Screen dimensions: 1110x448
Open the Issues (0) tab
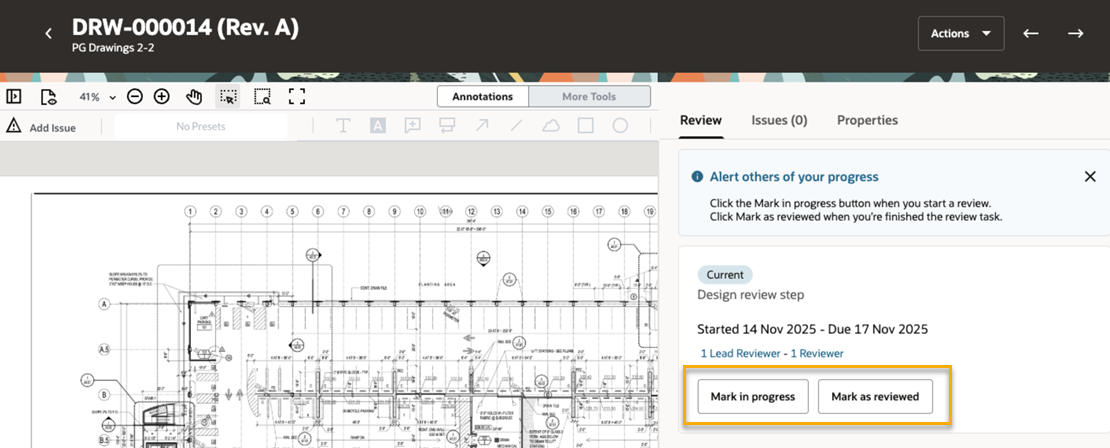[779, 120]
